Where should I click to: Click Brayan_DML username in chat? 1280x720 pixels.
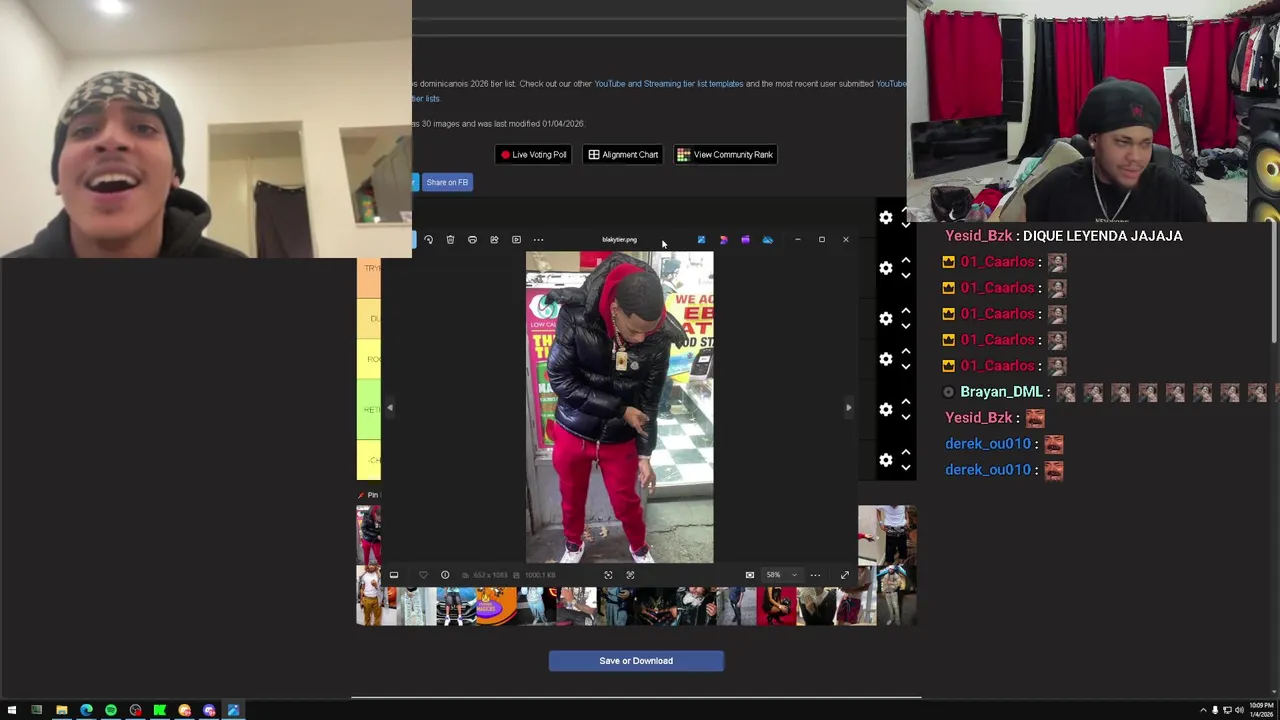(x=1001, y=392)
